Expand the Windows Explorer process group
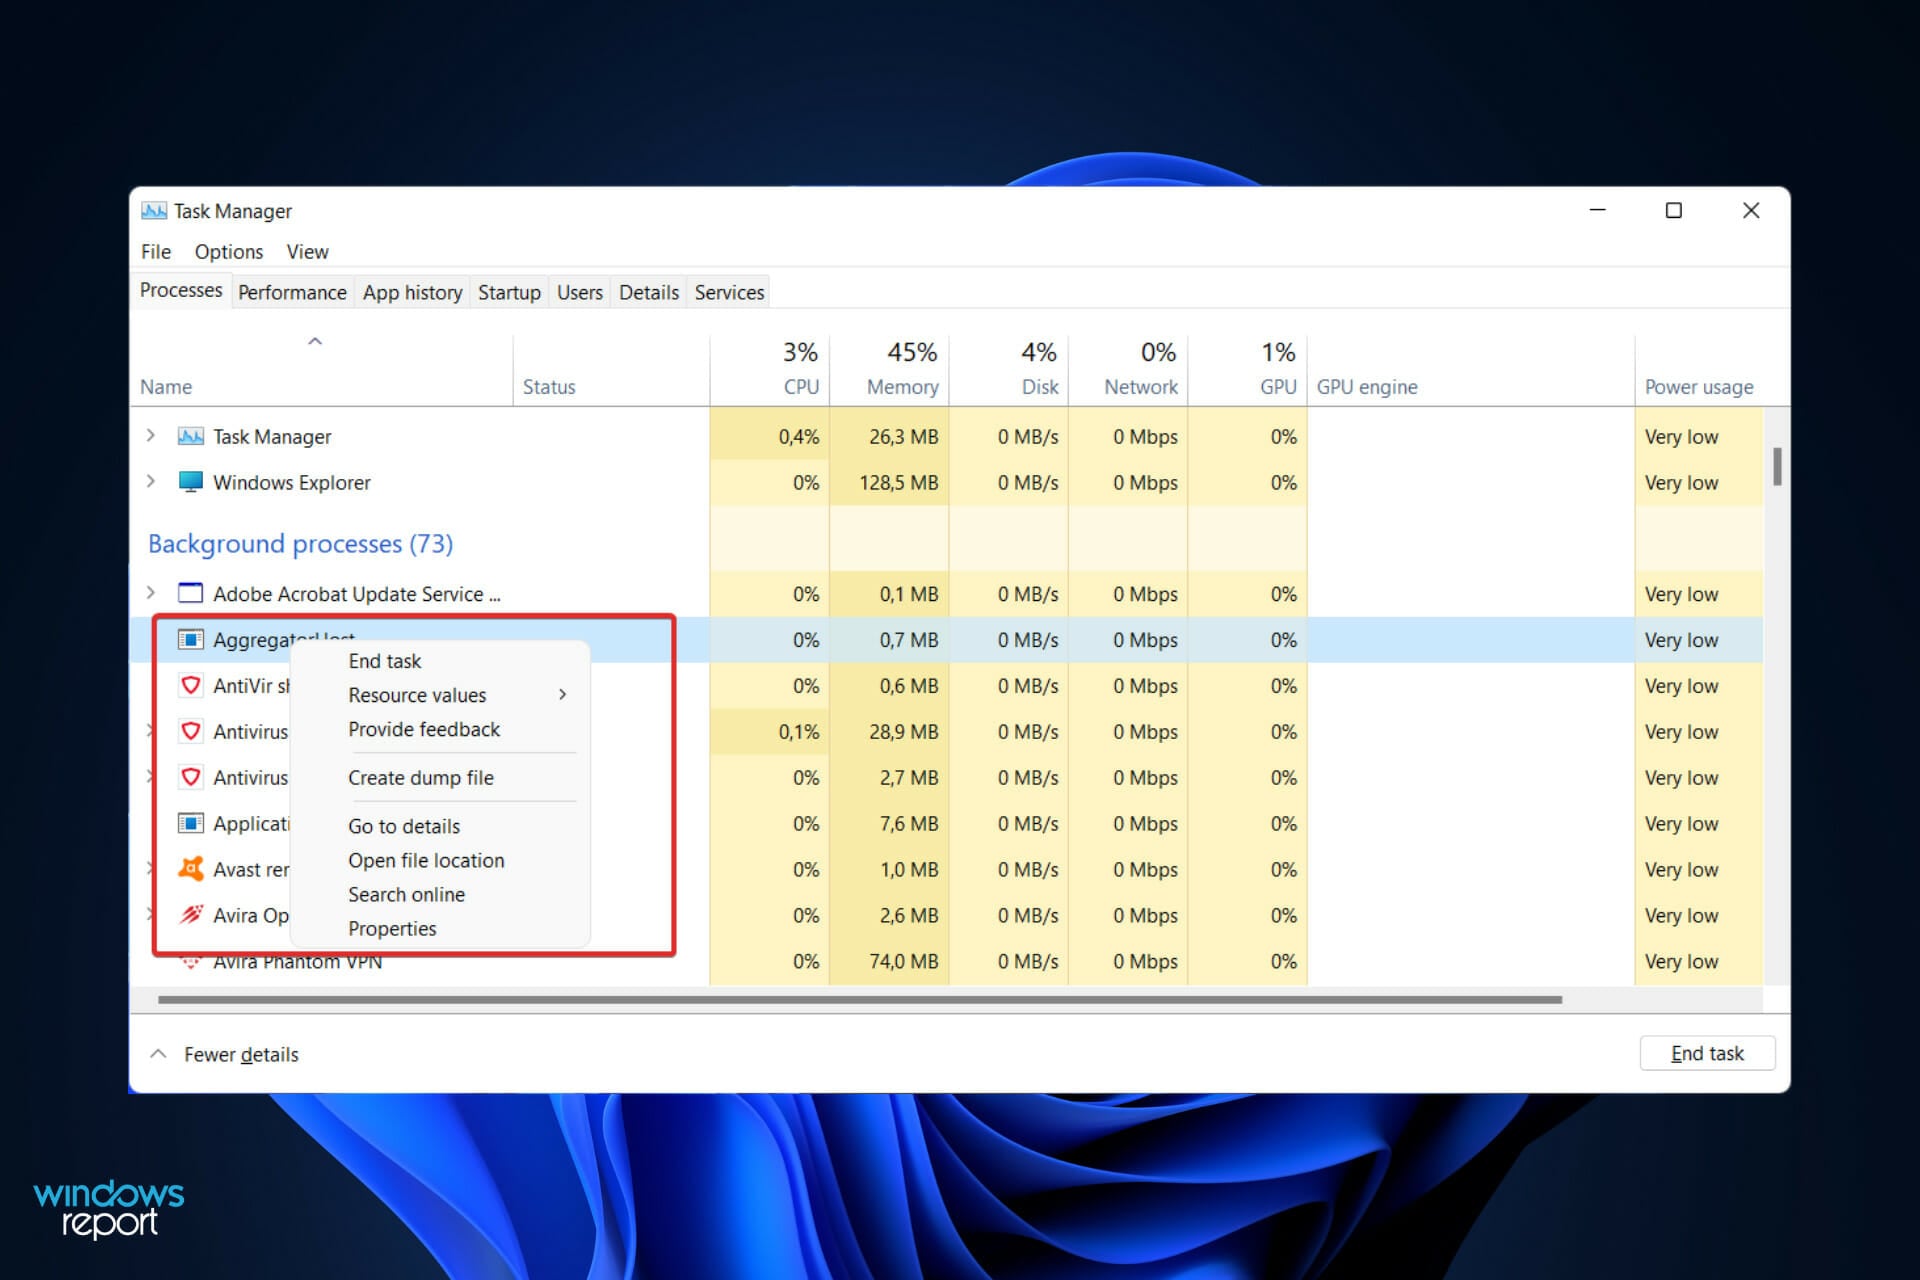 151,481
